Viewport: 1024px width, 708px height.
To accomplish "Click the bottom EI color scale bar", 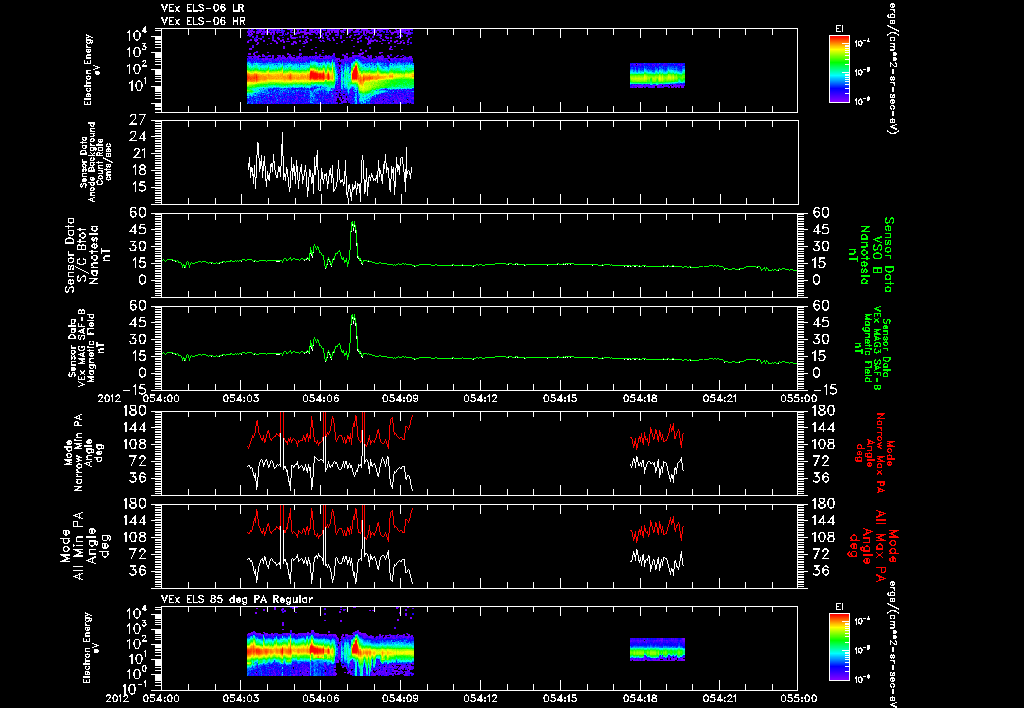I will 839,647.
